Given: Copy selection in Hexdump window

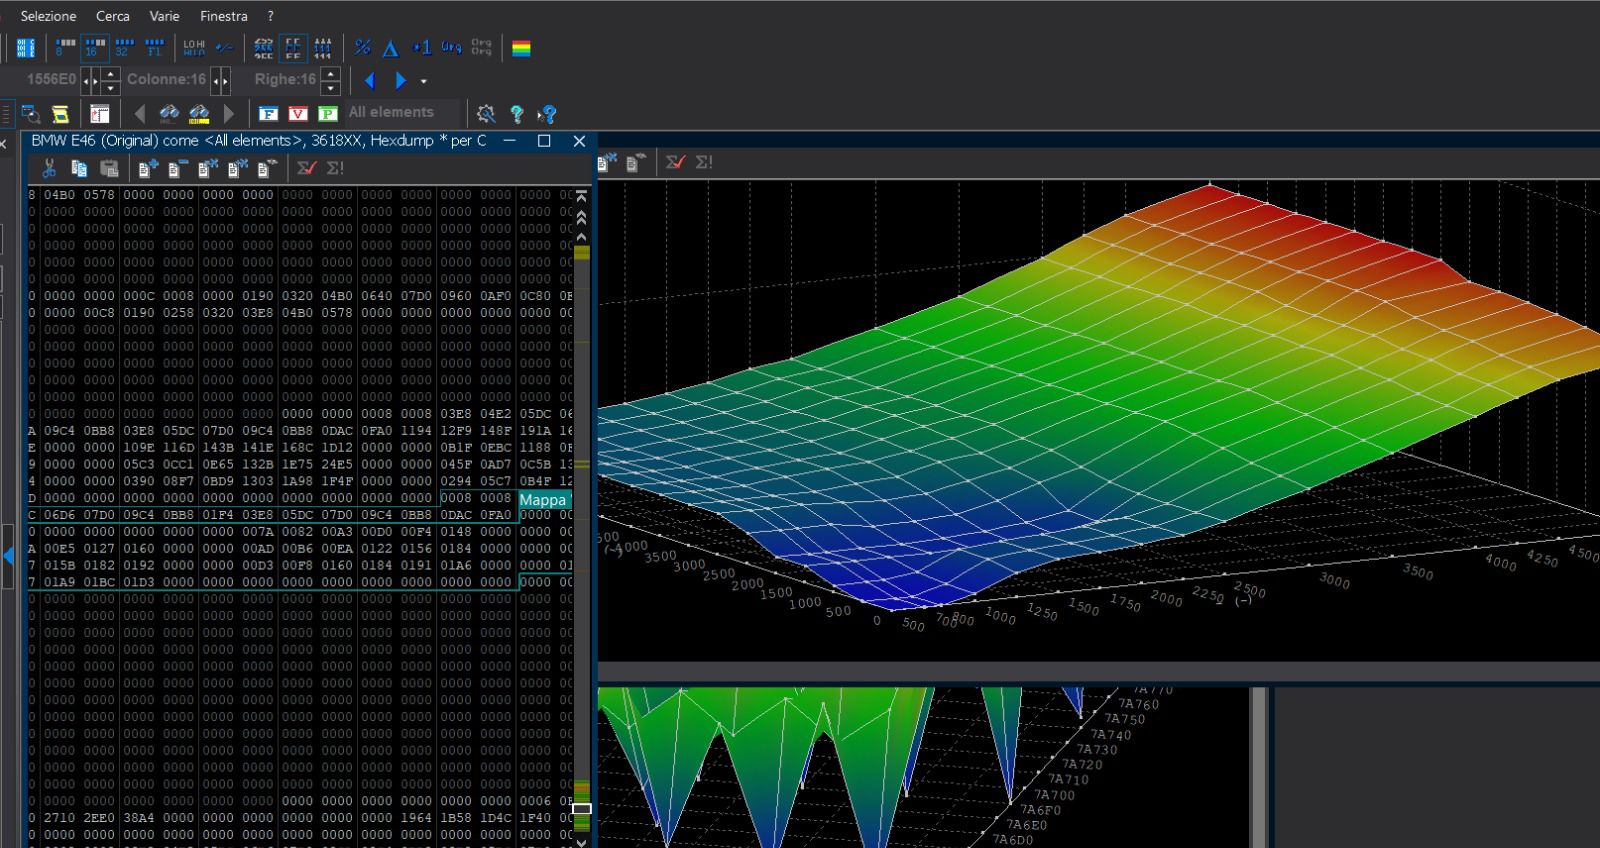Looking at the screenshot, I should pyautogui.click(x=79, y=168).
